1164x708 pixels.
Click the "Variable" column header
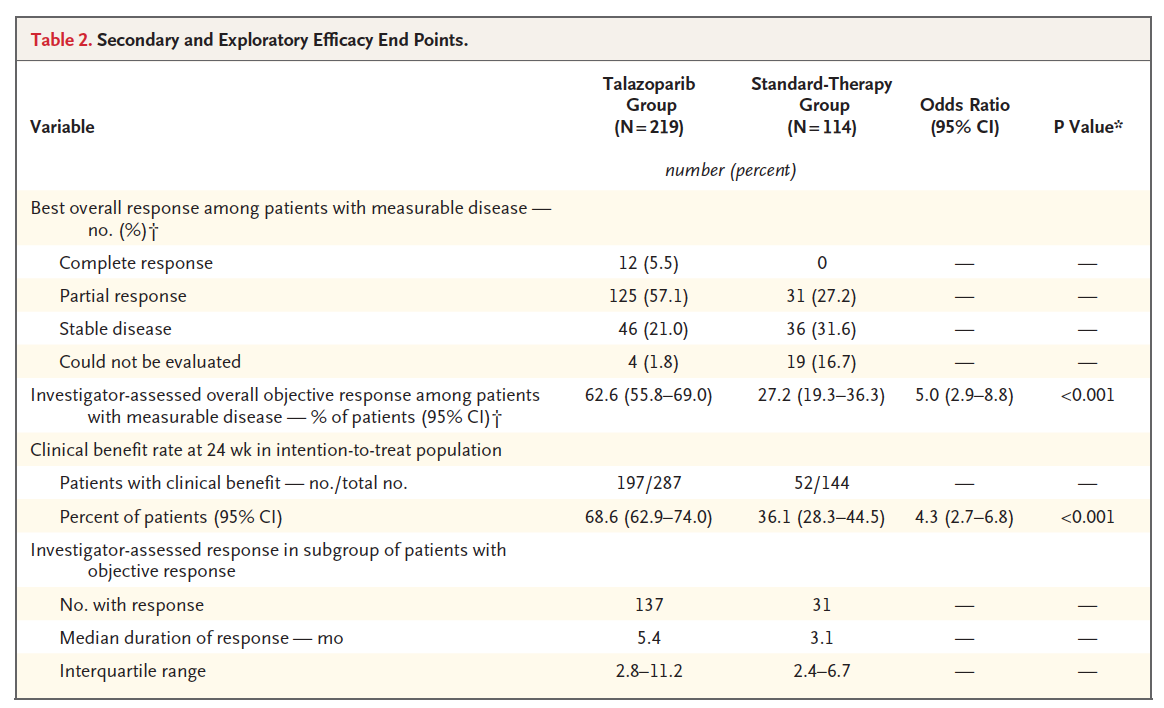click(62, 127)
